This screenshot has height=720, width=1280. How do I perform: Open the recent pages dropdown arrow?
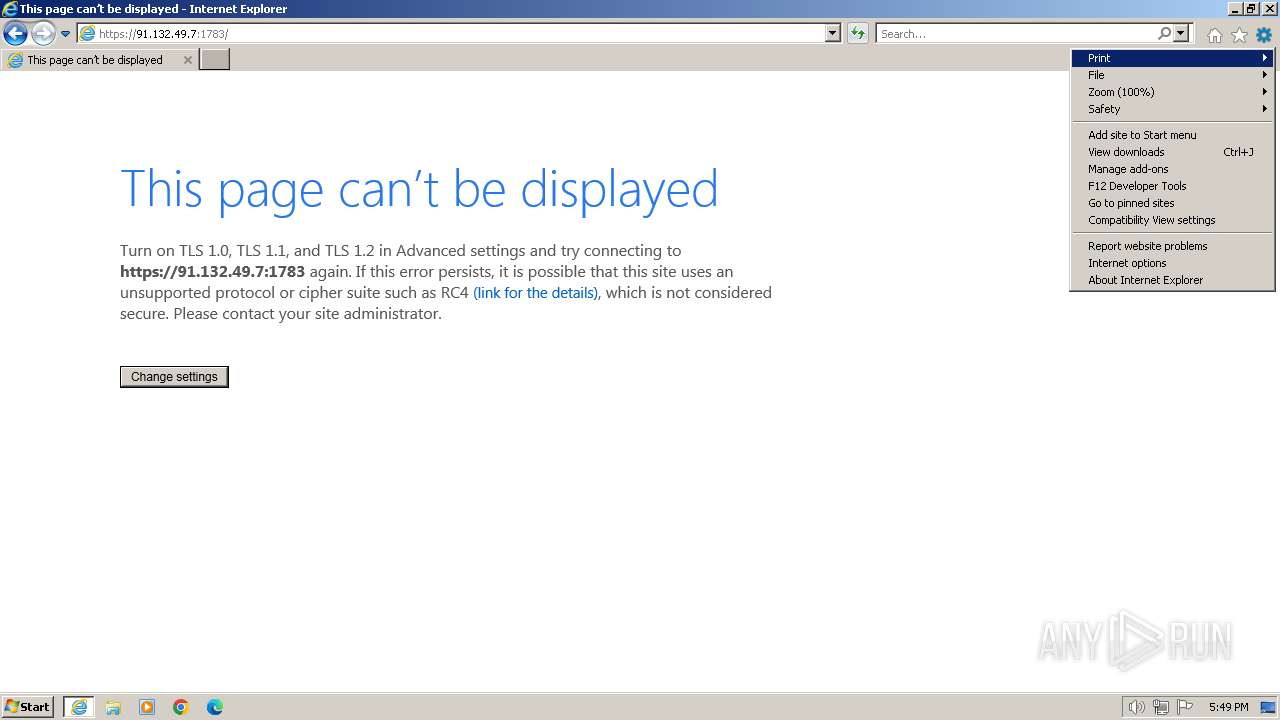pyautogui.click(x=66, y=34)
